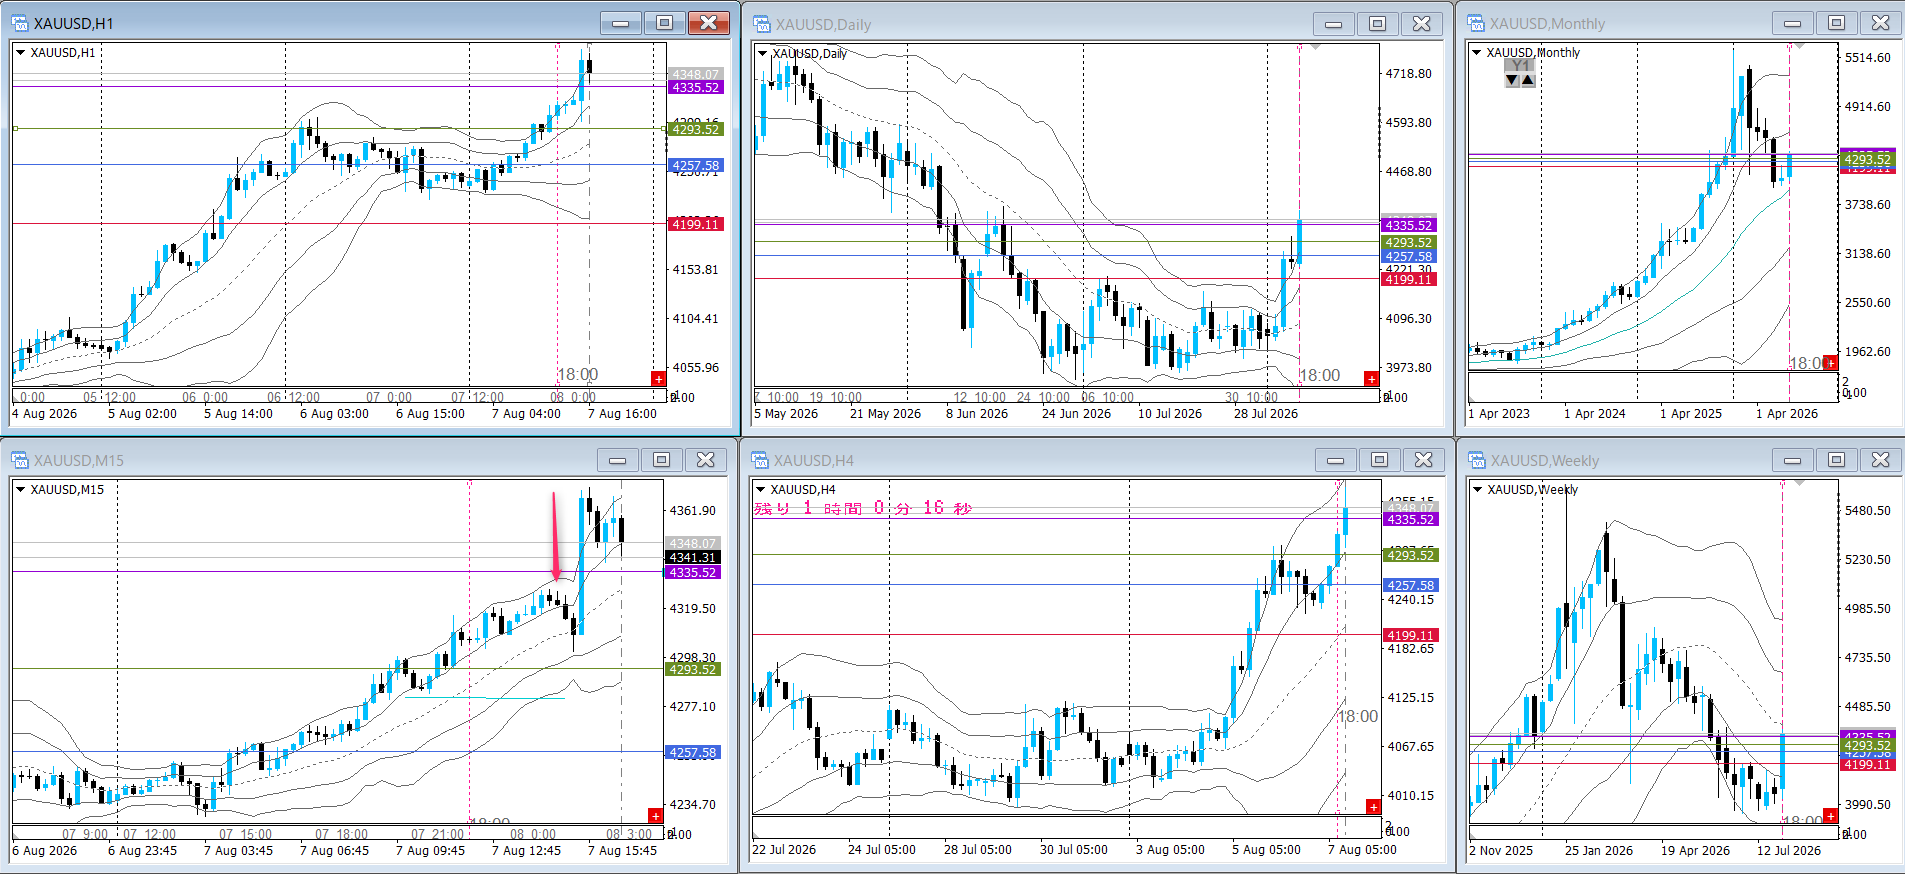Minimize the XAUUSD,Daily chart window
This screenshot has width=1905, height=874.
coord(1334,24)
